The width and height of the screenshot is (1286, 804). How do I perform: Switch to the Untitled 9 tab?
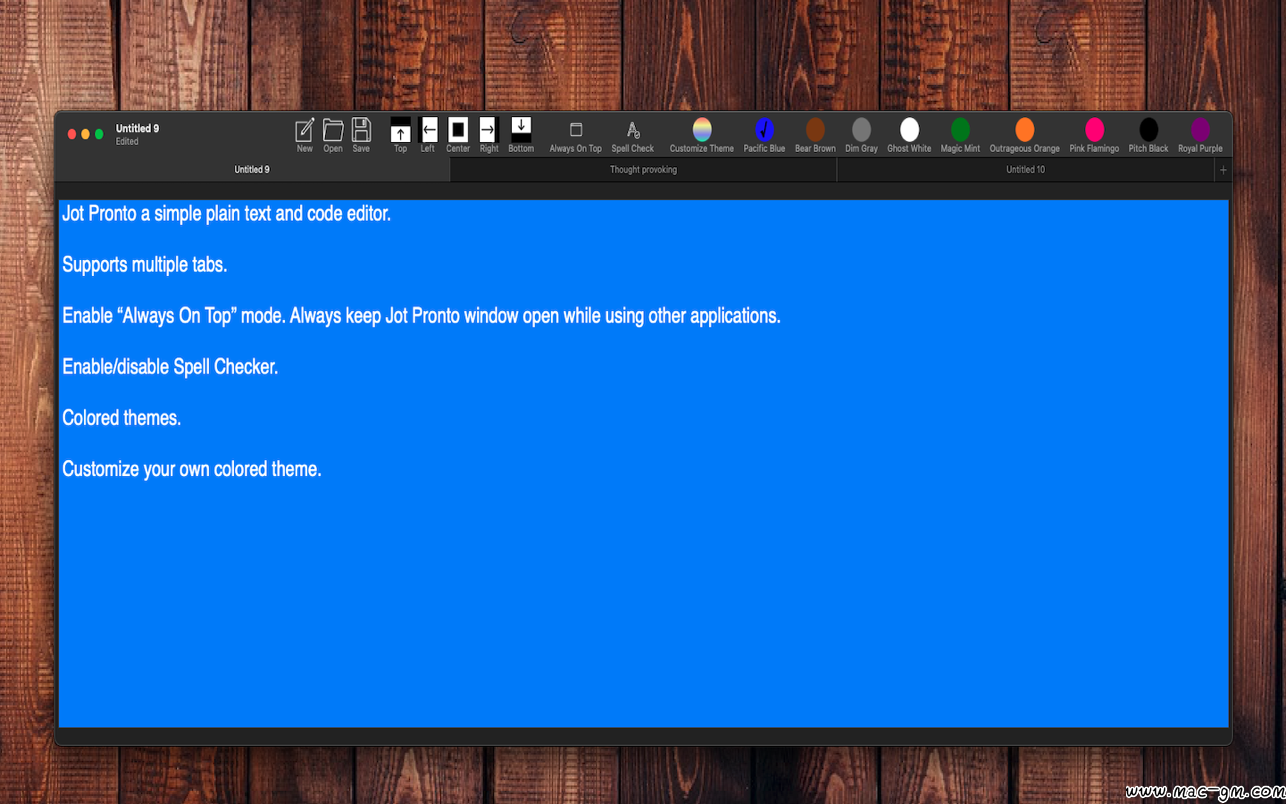(x=252, y=170)
